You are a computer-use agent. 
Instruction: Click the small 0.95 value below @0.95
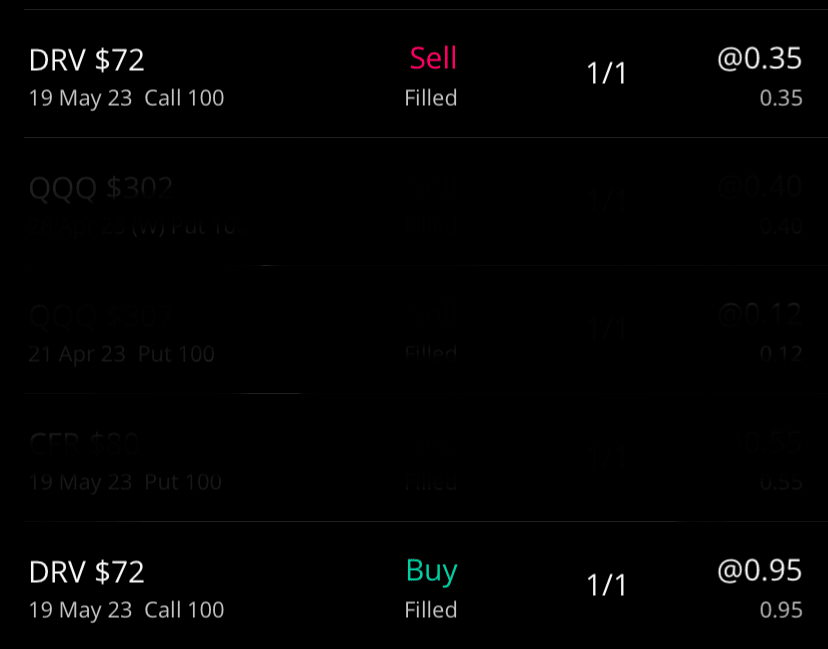780,610
